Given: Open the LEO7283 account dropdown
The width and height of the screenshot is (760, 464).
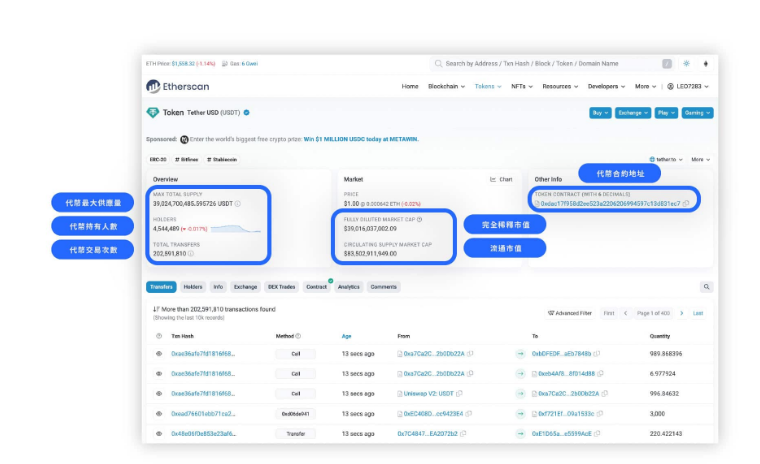Looking at the screenshot, I should click(x=688, y=86).
